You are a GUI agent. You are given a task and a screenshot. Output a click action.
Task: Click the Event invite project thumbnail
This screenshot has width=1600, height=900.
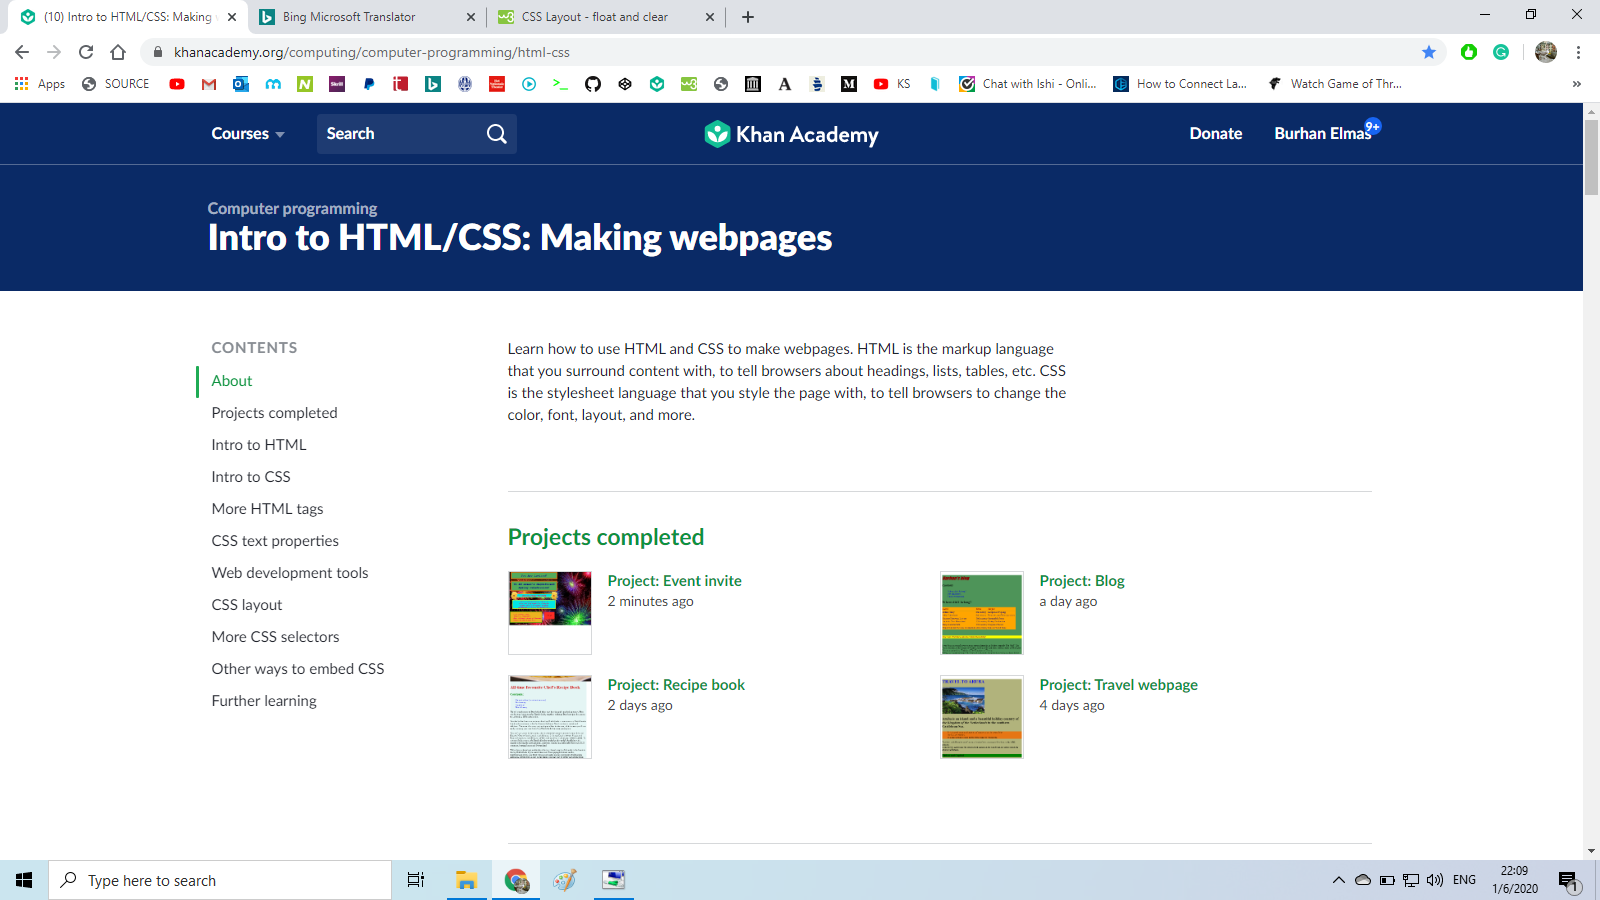point(550,613)
